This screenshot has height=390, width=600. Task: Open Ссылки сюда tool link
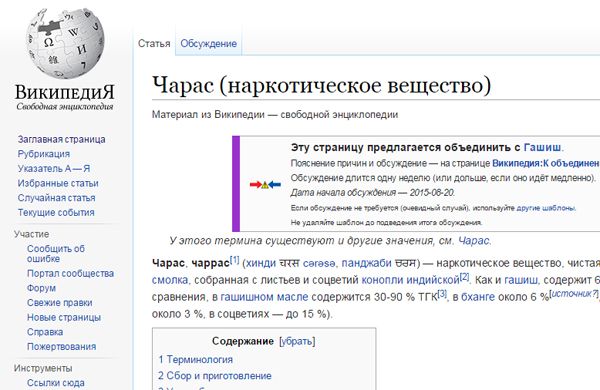[x=56, y=383]
